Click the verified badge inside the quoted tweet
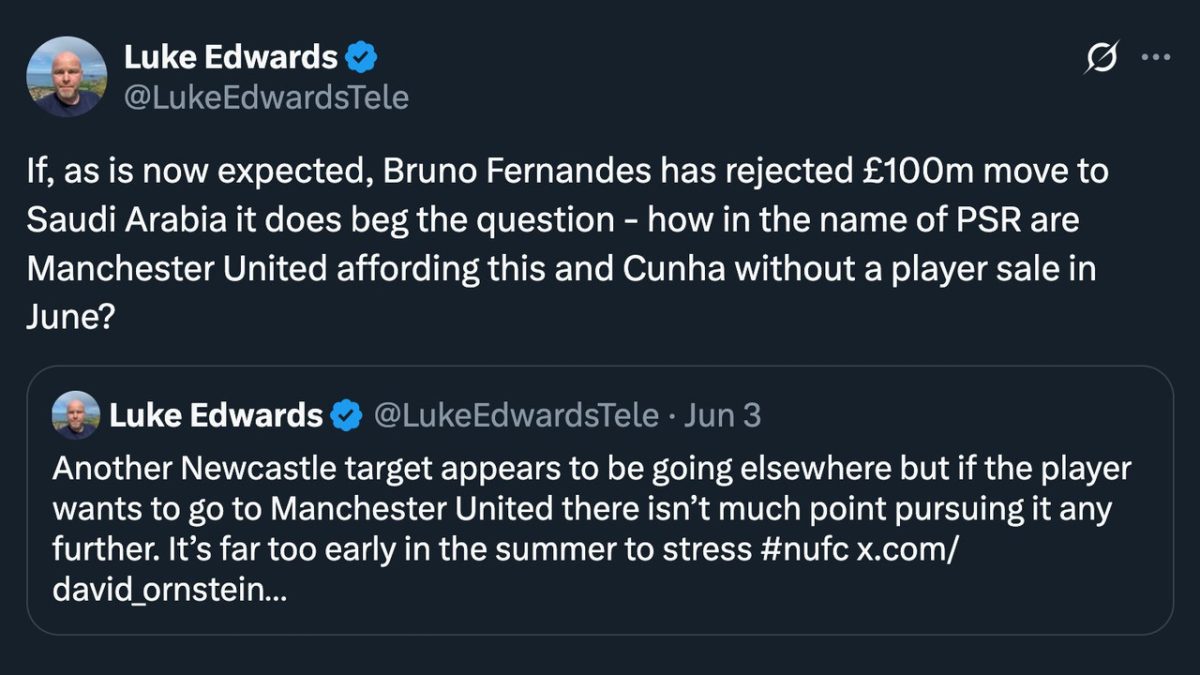This screenshot has height=675, width=1200. (347, 415)
